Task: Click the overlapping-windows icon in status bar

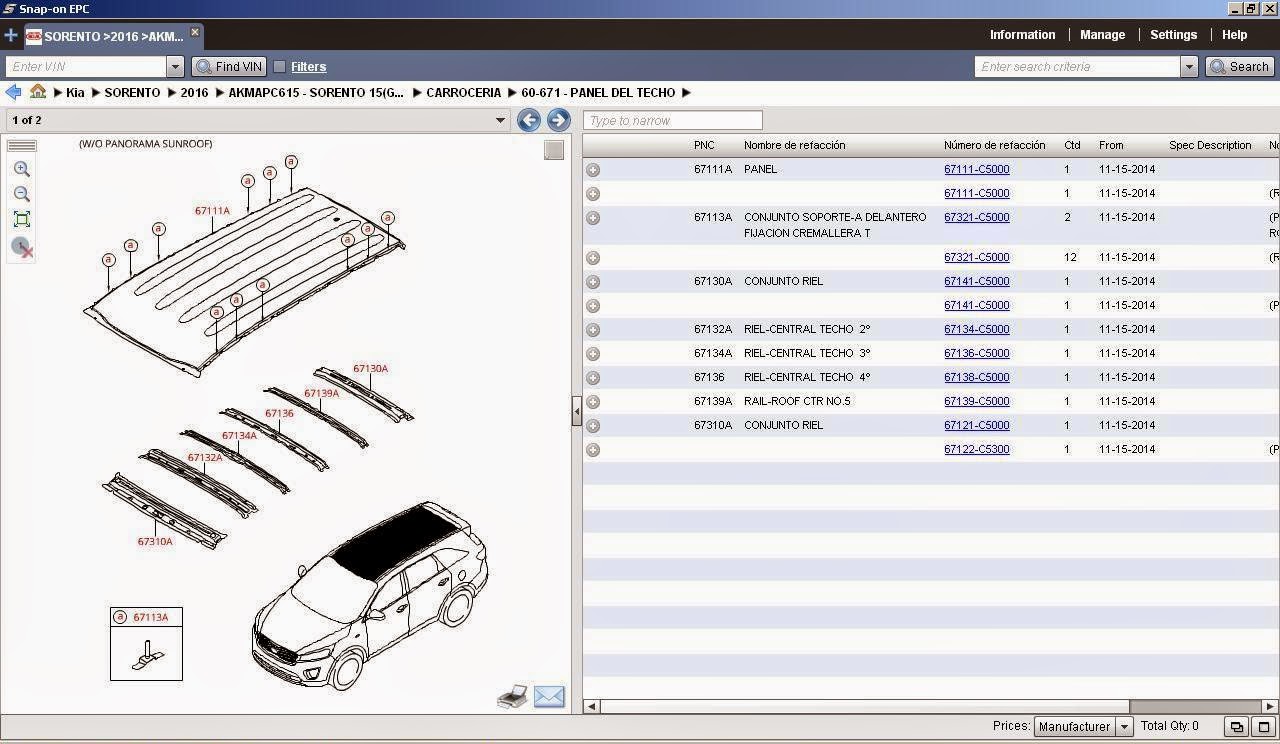Action: click(1237, 727)
